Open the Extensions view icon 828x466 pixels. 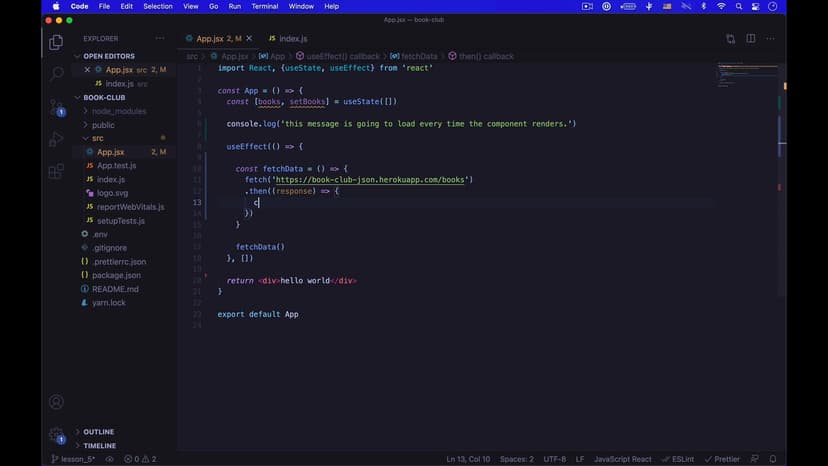click(x=57, y=171)
